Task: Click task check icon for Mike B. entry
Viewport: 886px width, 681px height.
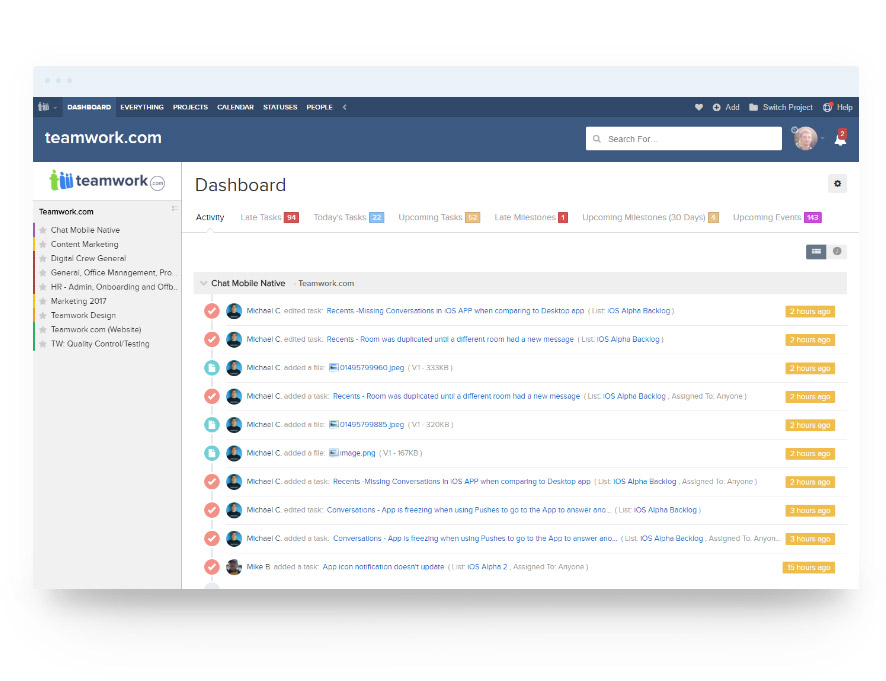Action: [x=212, y=567]
